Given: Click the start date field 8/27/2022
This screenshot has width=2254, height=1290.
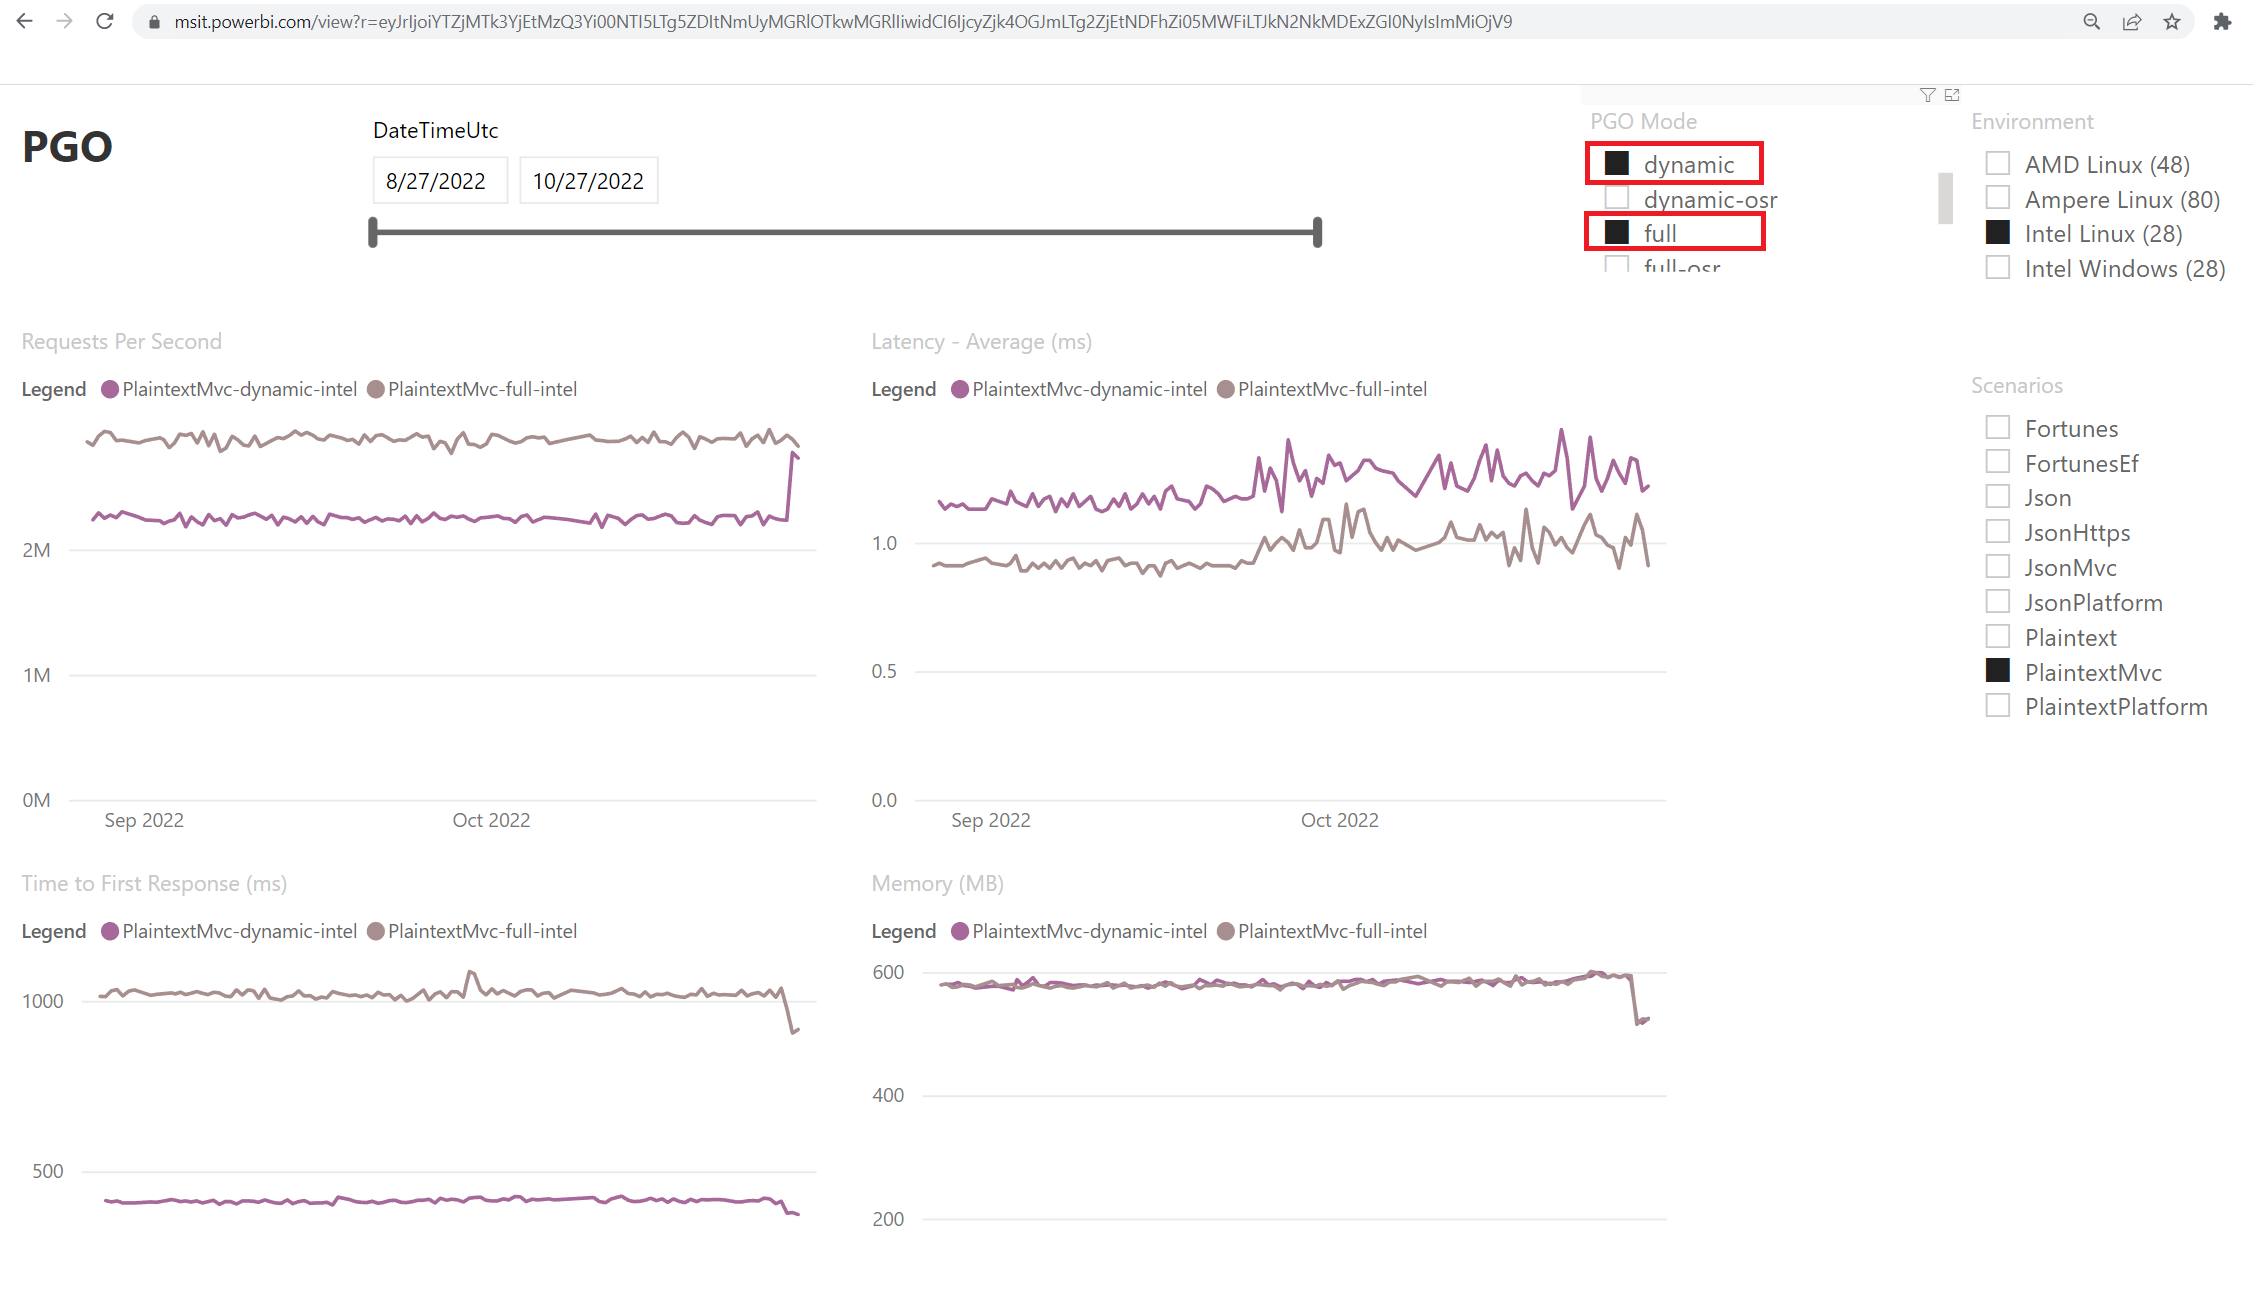Looking at the screenshot, I should pos(440,181).
